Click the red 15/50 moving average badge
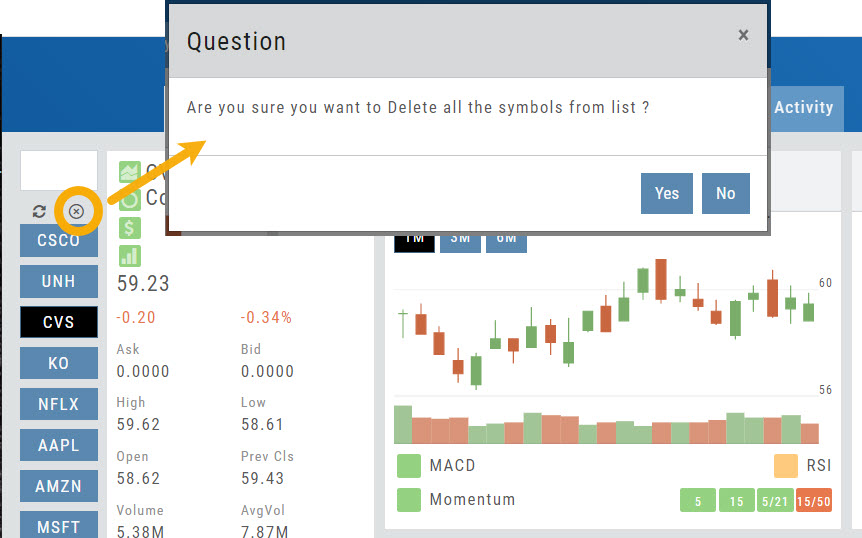Viewport: 862px width, 538px height. coord(814,501)
